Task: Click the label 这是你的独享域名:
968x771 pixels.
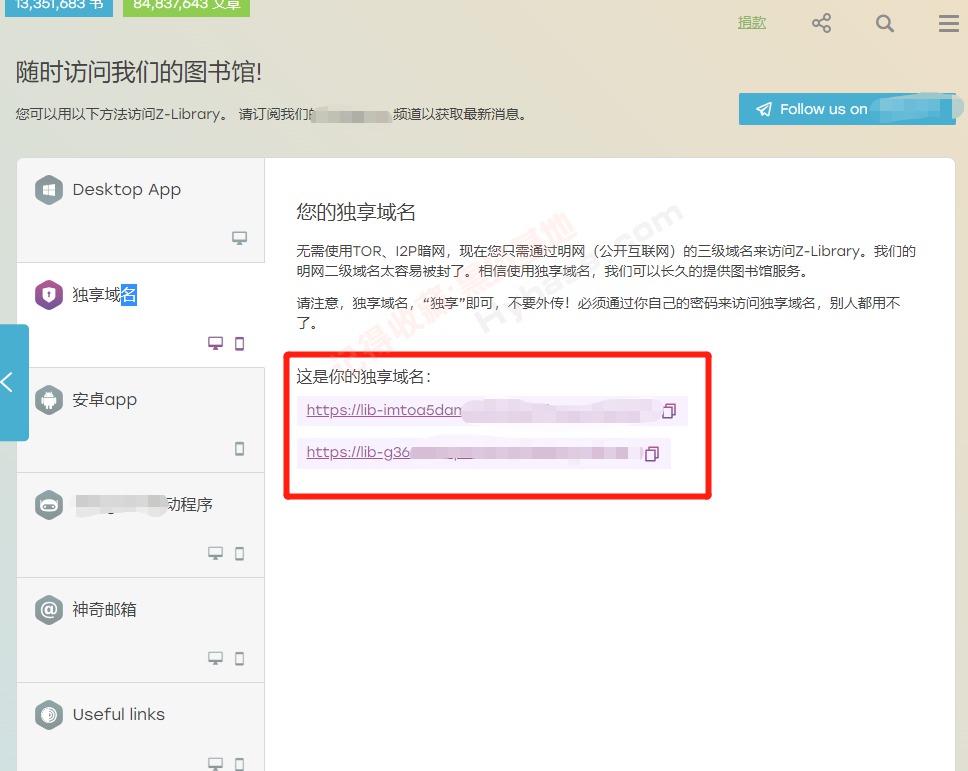Action: click(363, 377)
